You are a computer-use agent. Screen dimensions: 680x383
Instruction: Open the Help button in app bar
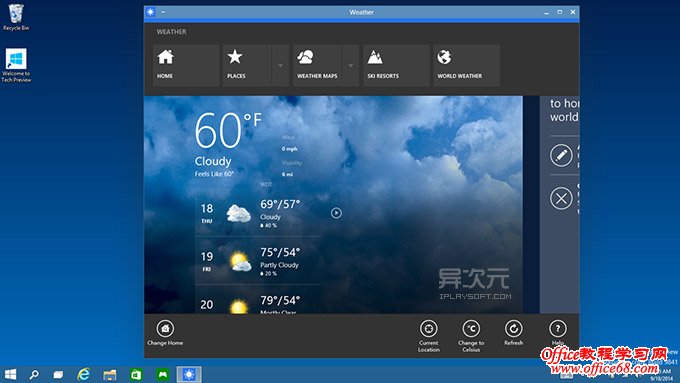558,333
